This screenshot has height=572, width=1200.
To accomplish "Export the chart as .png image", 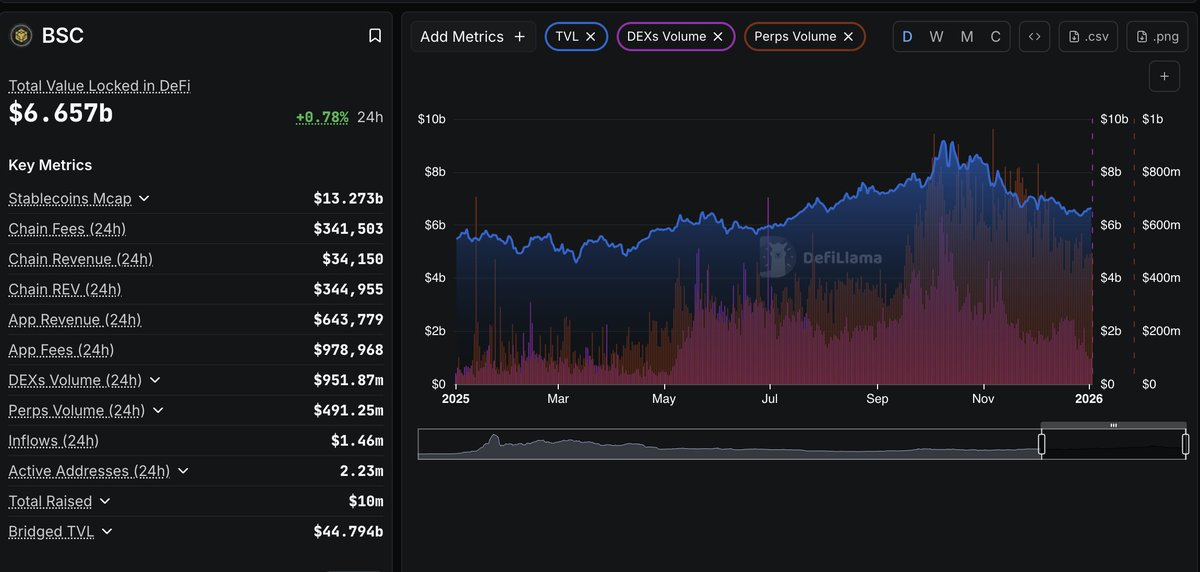I will 1157,37.
